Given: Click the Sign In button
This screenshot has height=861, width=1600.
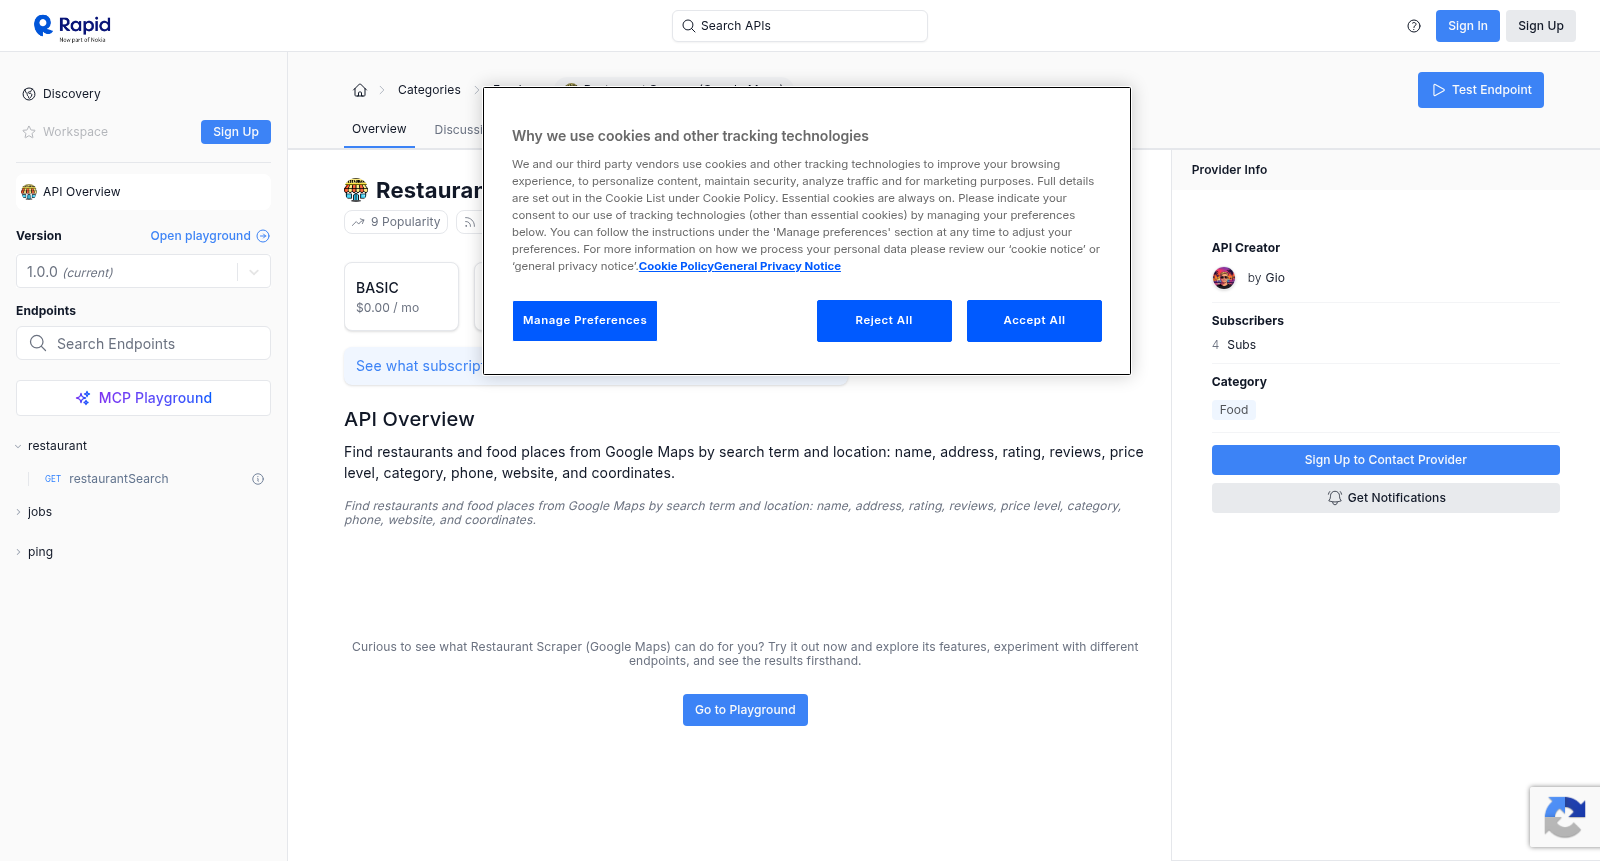Looking at the screenshot, I should (x=1468, y=26).
